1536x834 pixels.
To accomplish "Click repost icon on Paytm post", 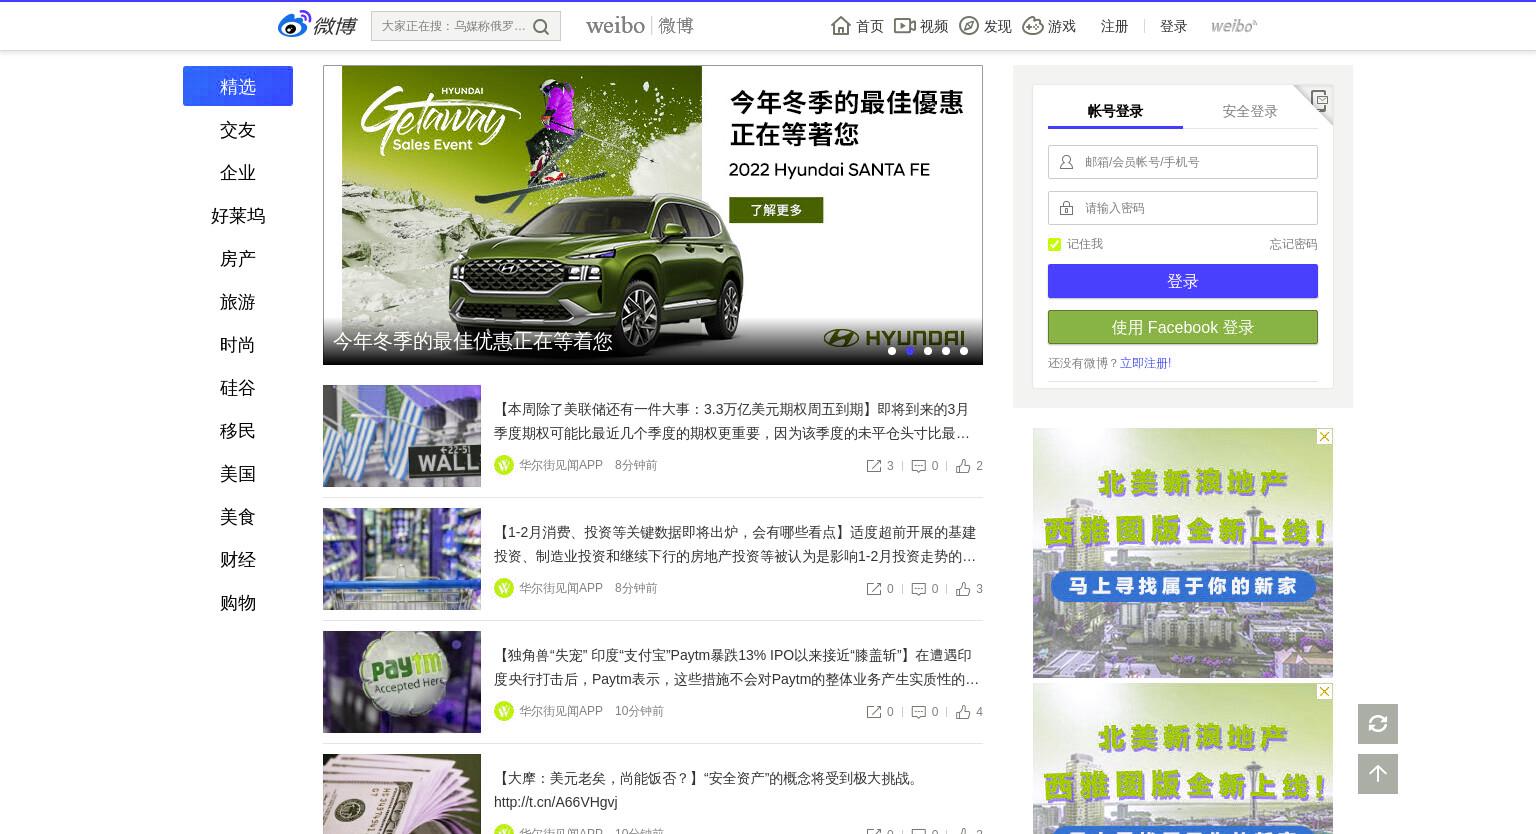I will click(874, 712).
